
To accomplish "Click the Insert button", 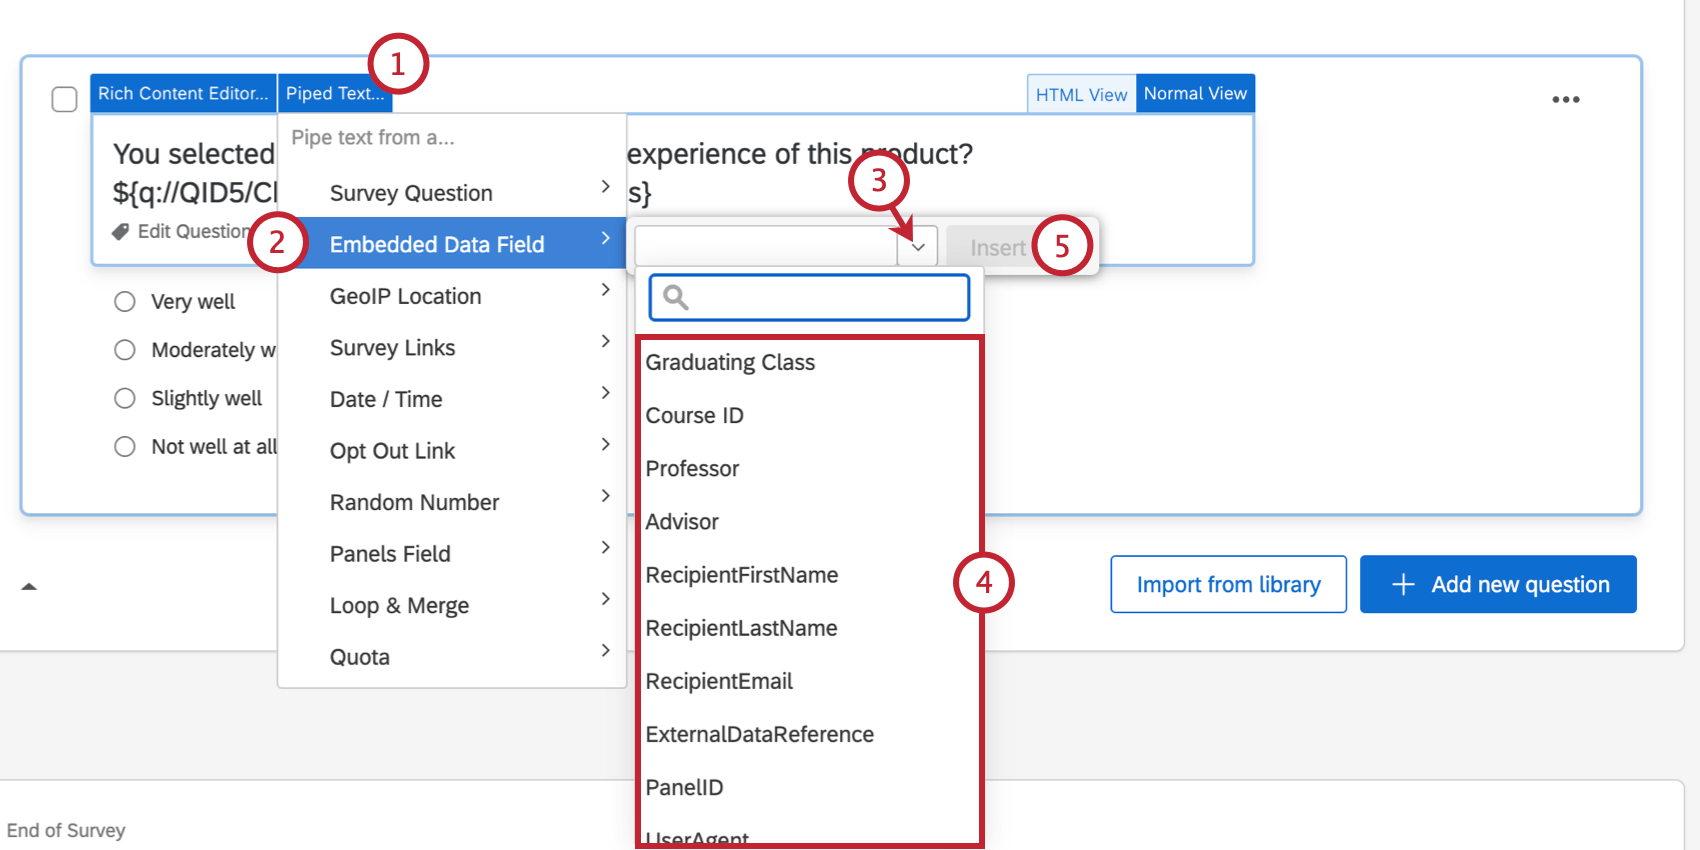I will 997,248.
